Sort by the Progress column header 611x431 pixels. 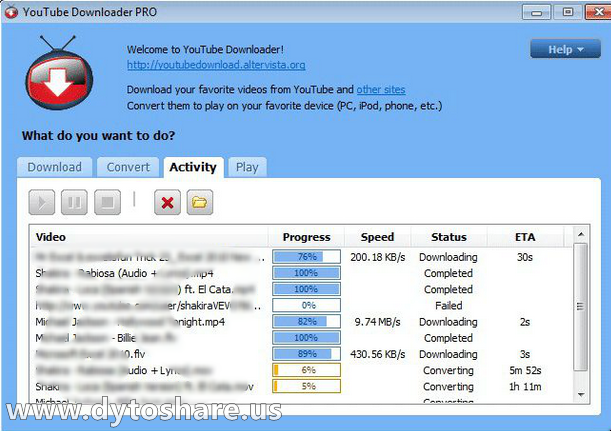click(x=306, y=237)
